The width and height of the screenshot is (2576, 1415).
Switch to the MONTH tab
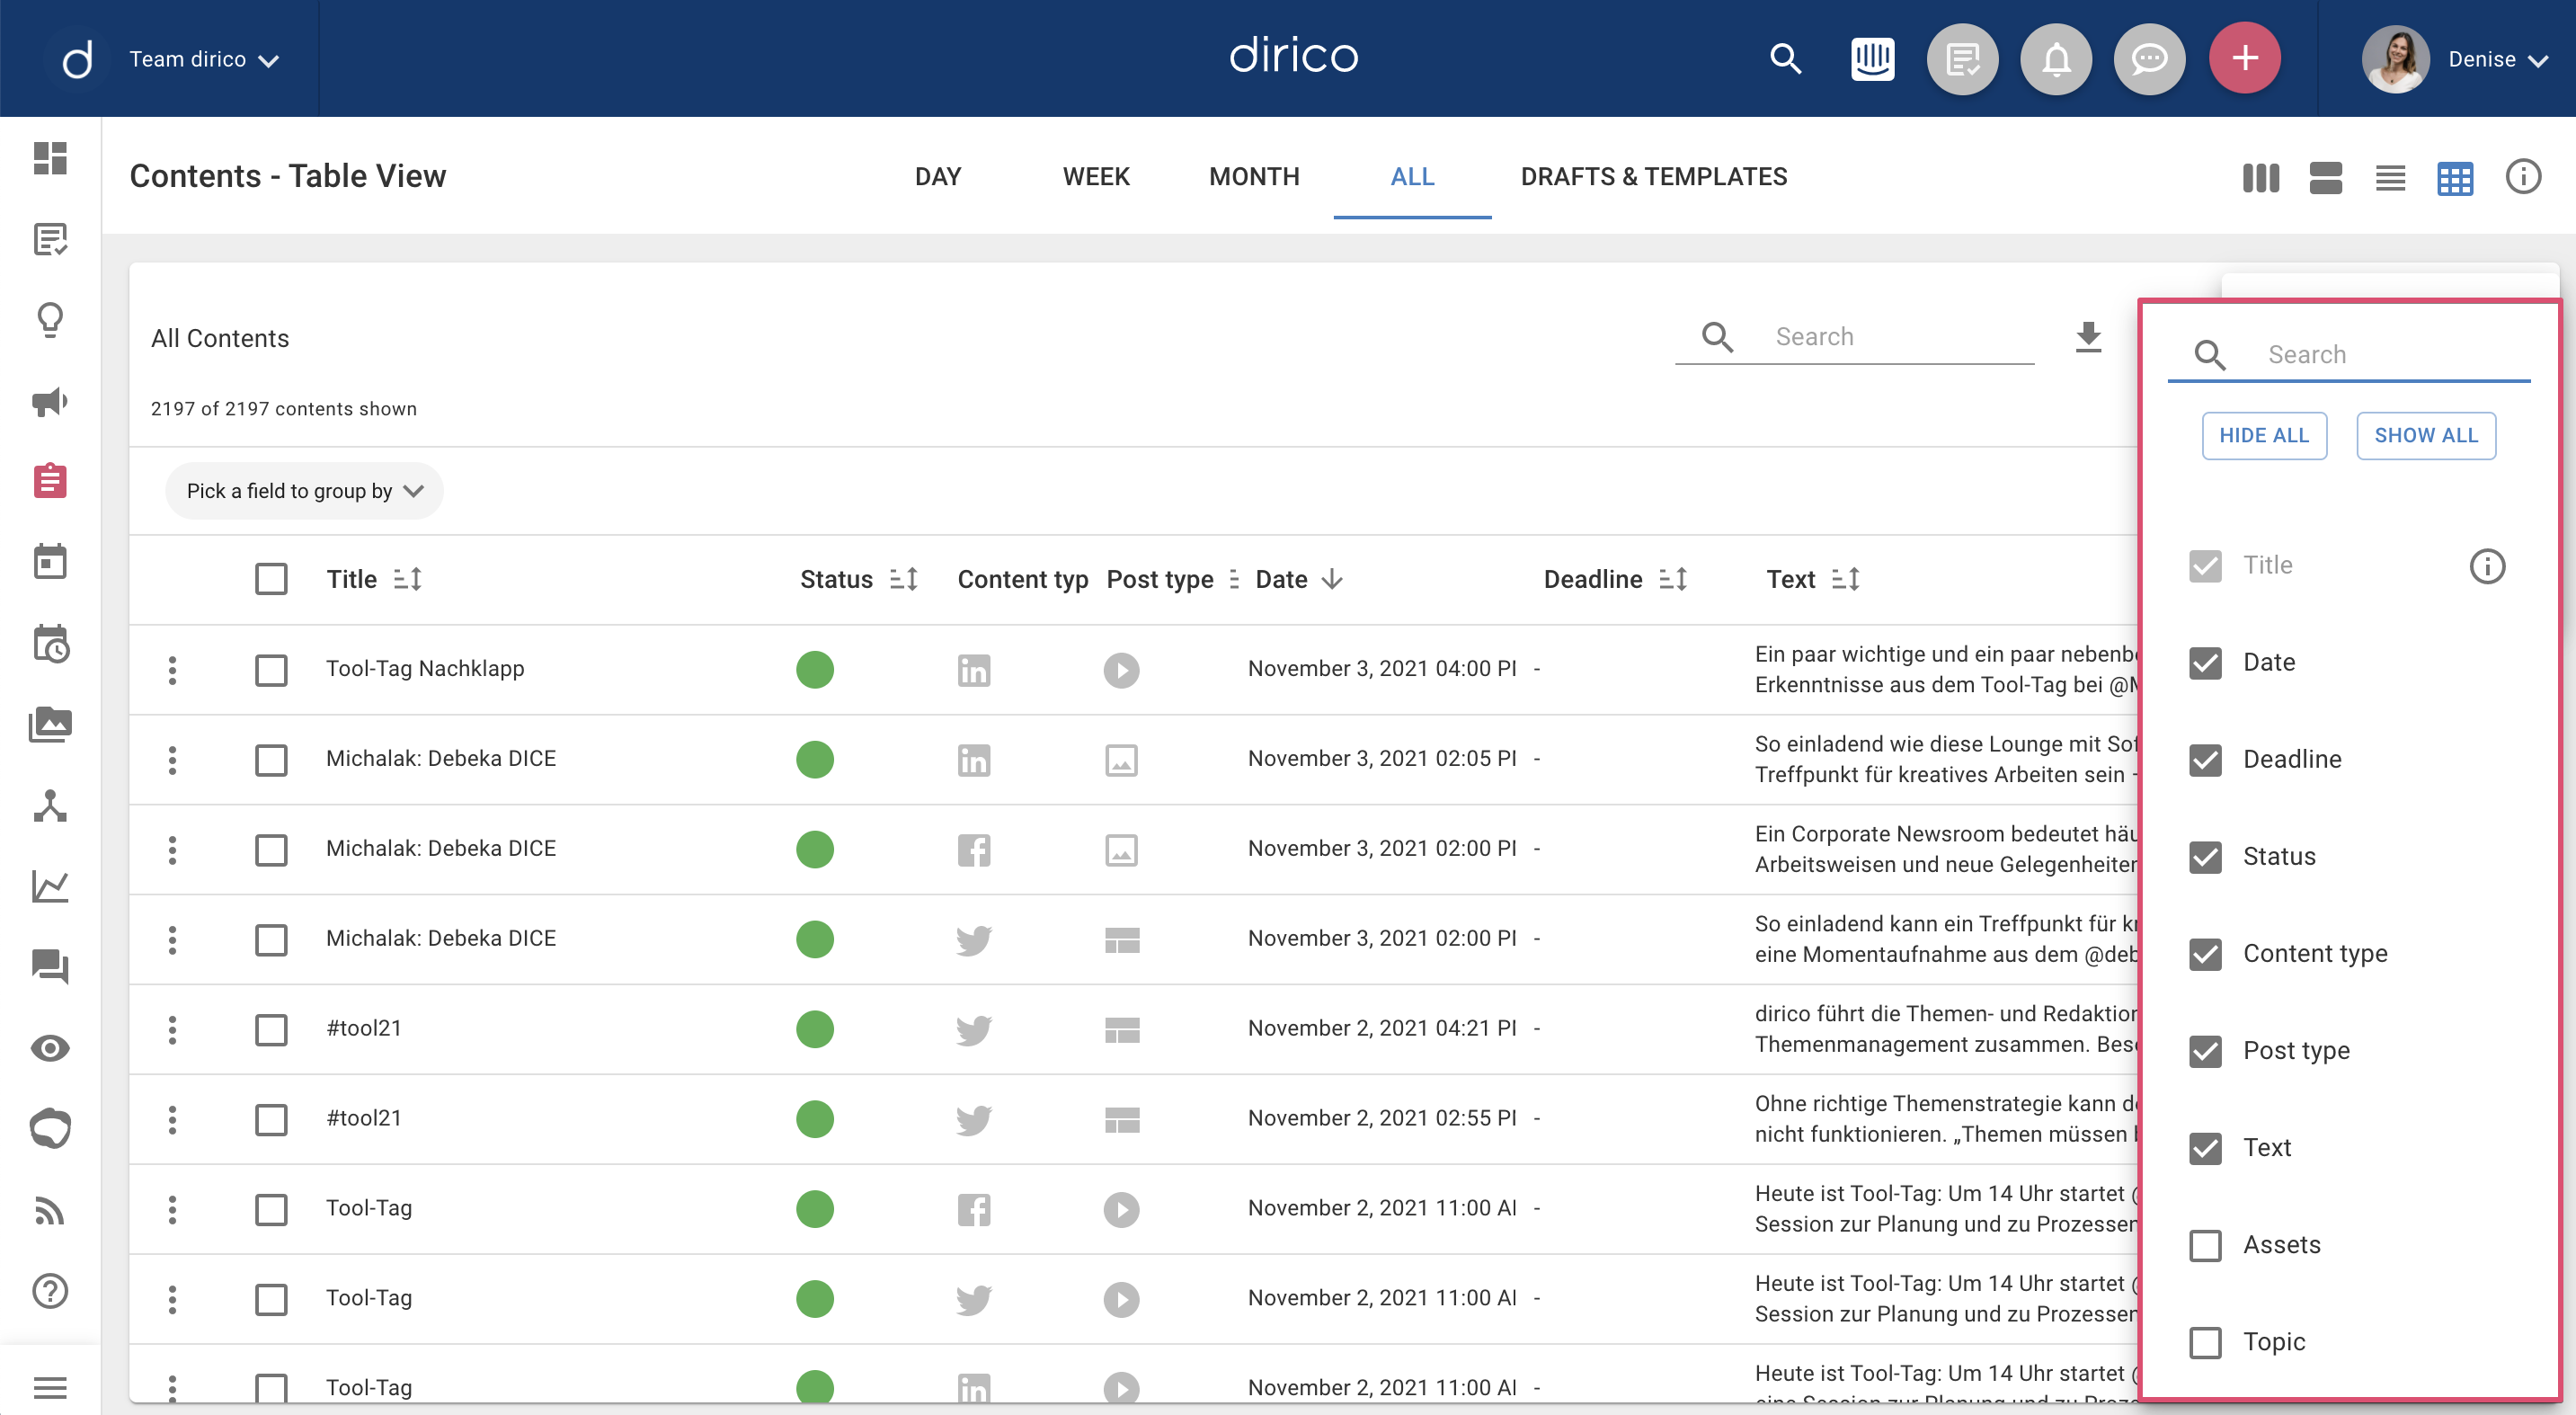coord(1254,177)
